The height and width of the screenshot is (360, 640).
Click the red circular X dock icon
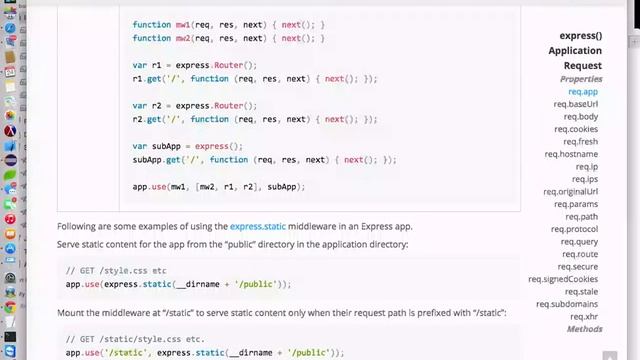coord(10,131)
